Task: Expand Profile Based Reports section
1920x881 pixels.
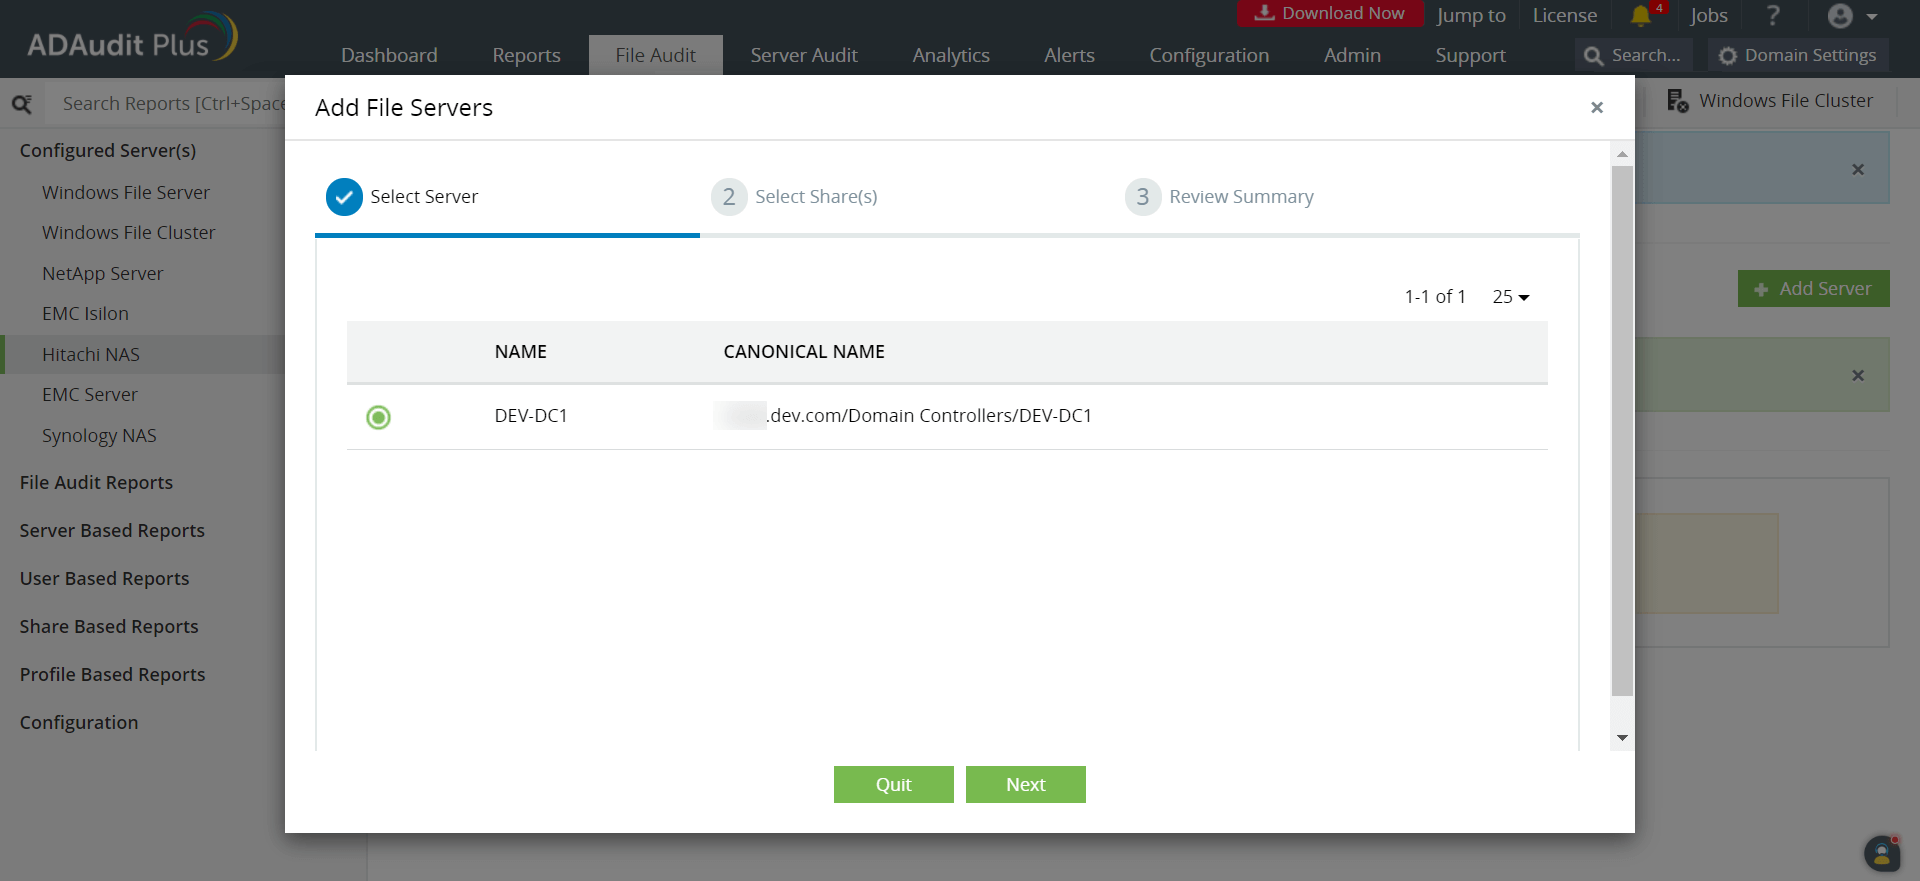Action: (112, 674)
